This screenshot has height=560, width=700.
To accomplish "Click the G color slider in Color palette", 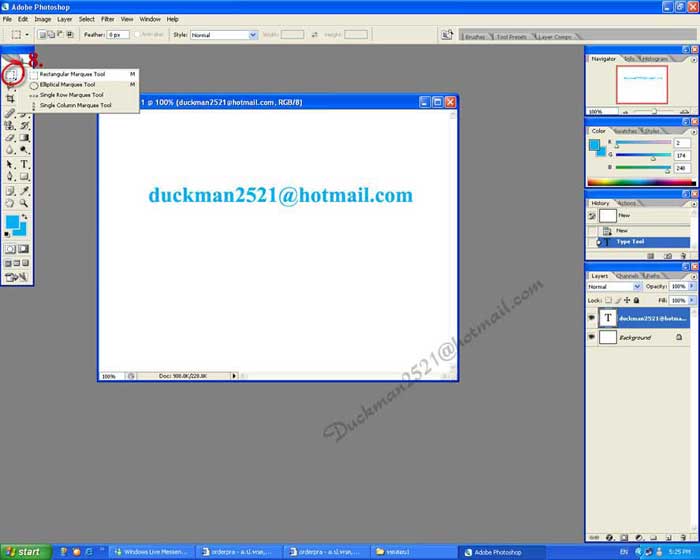I will 643,155.
